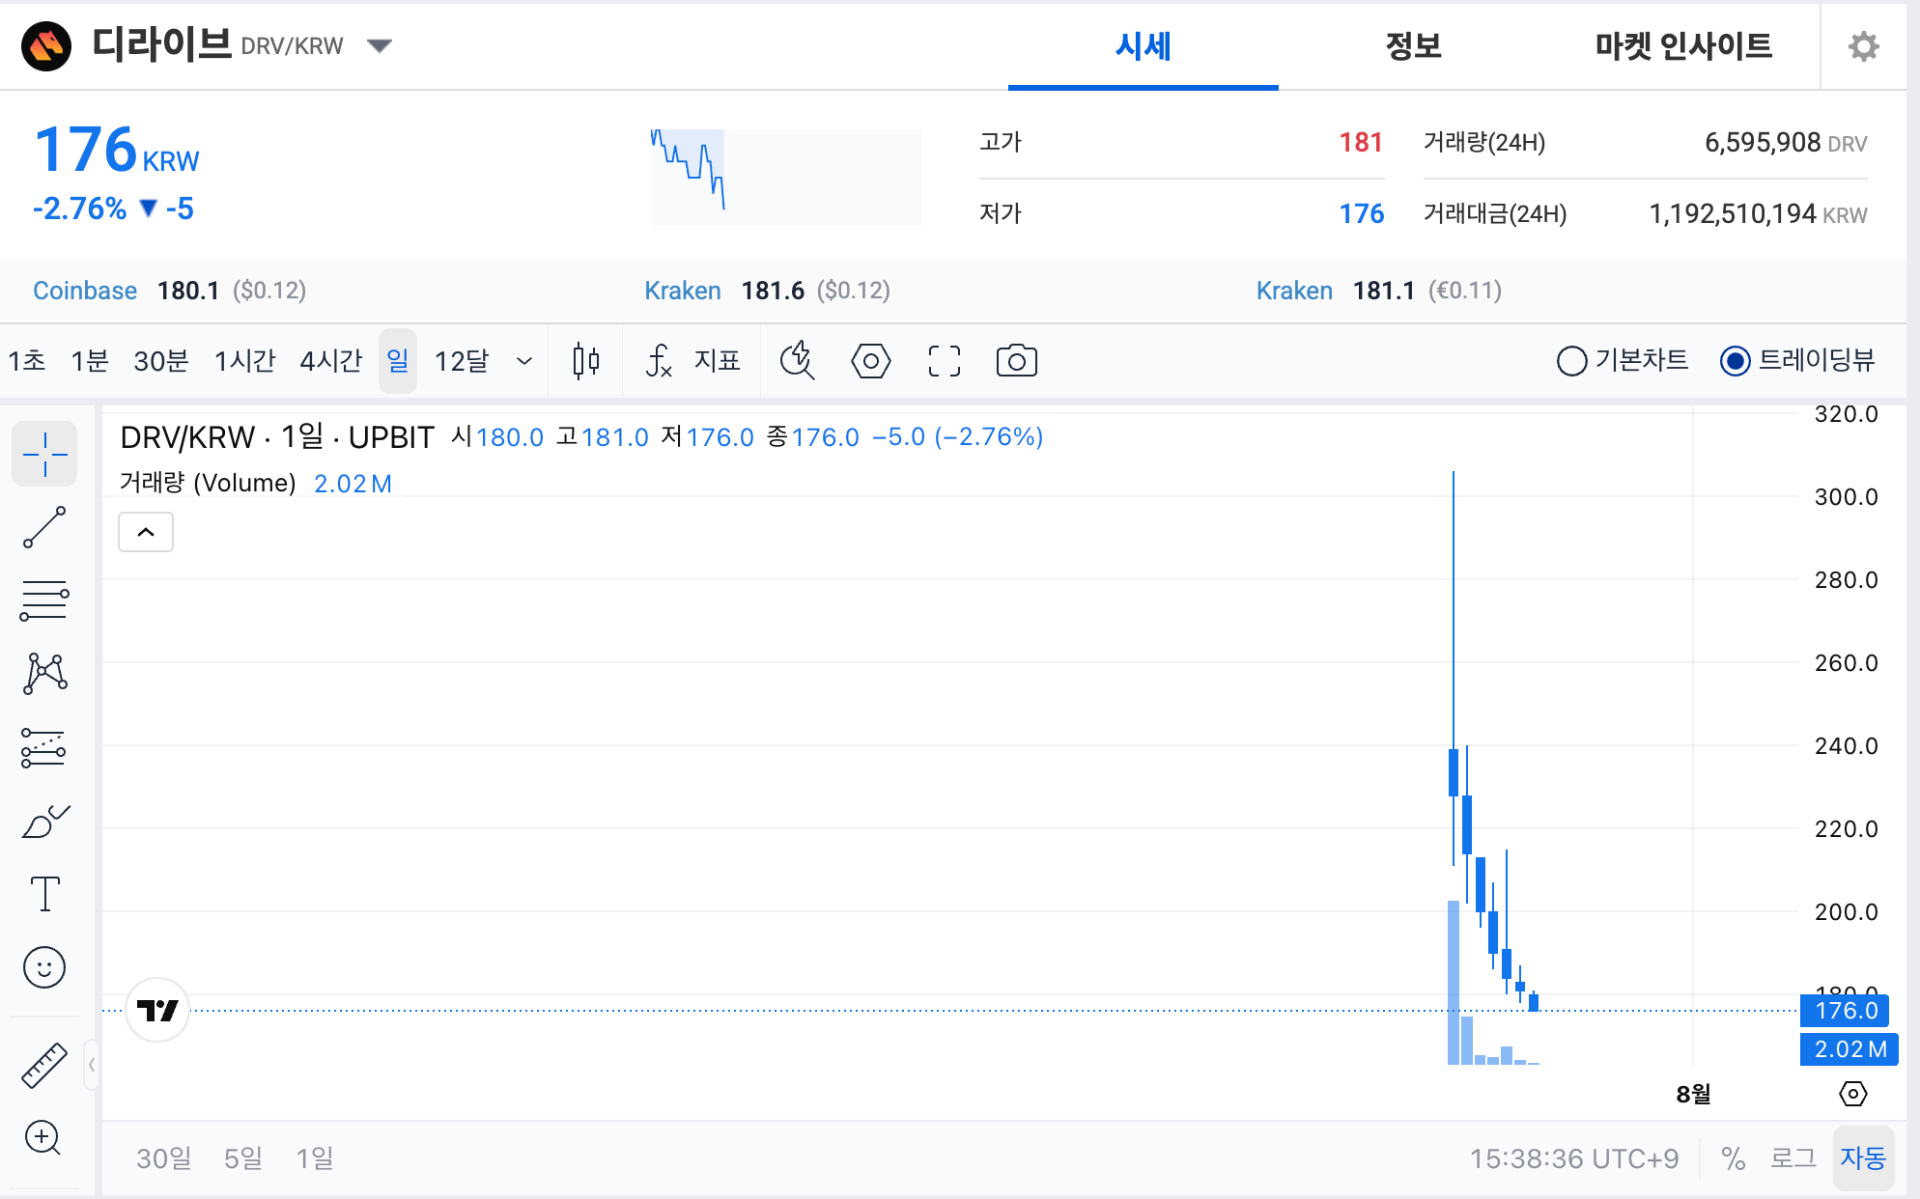Select the 1분 interval
The image size is (1920, 1199).
89,361
